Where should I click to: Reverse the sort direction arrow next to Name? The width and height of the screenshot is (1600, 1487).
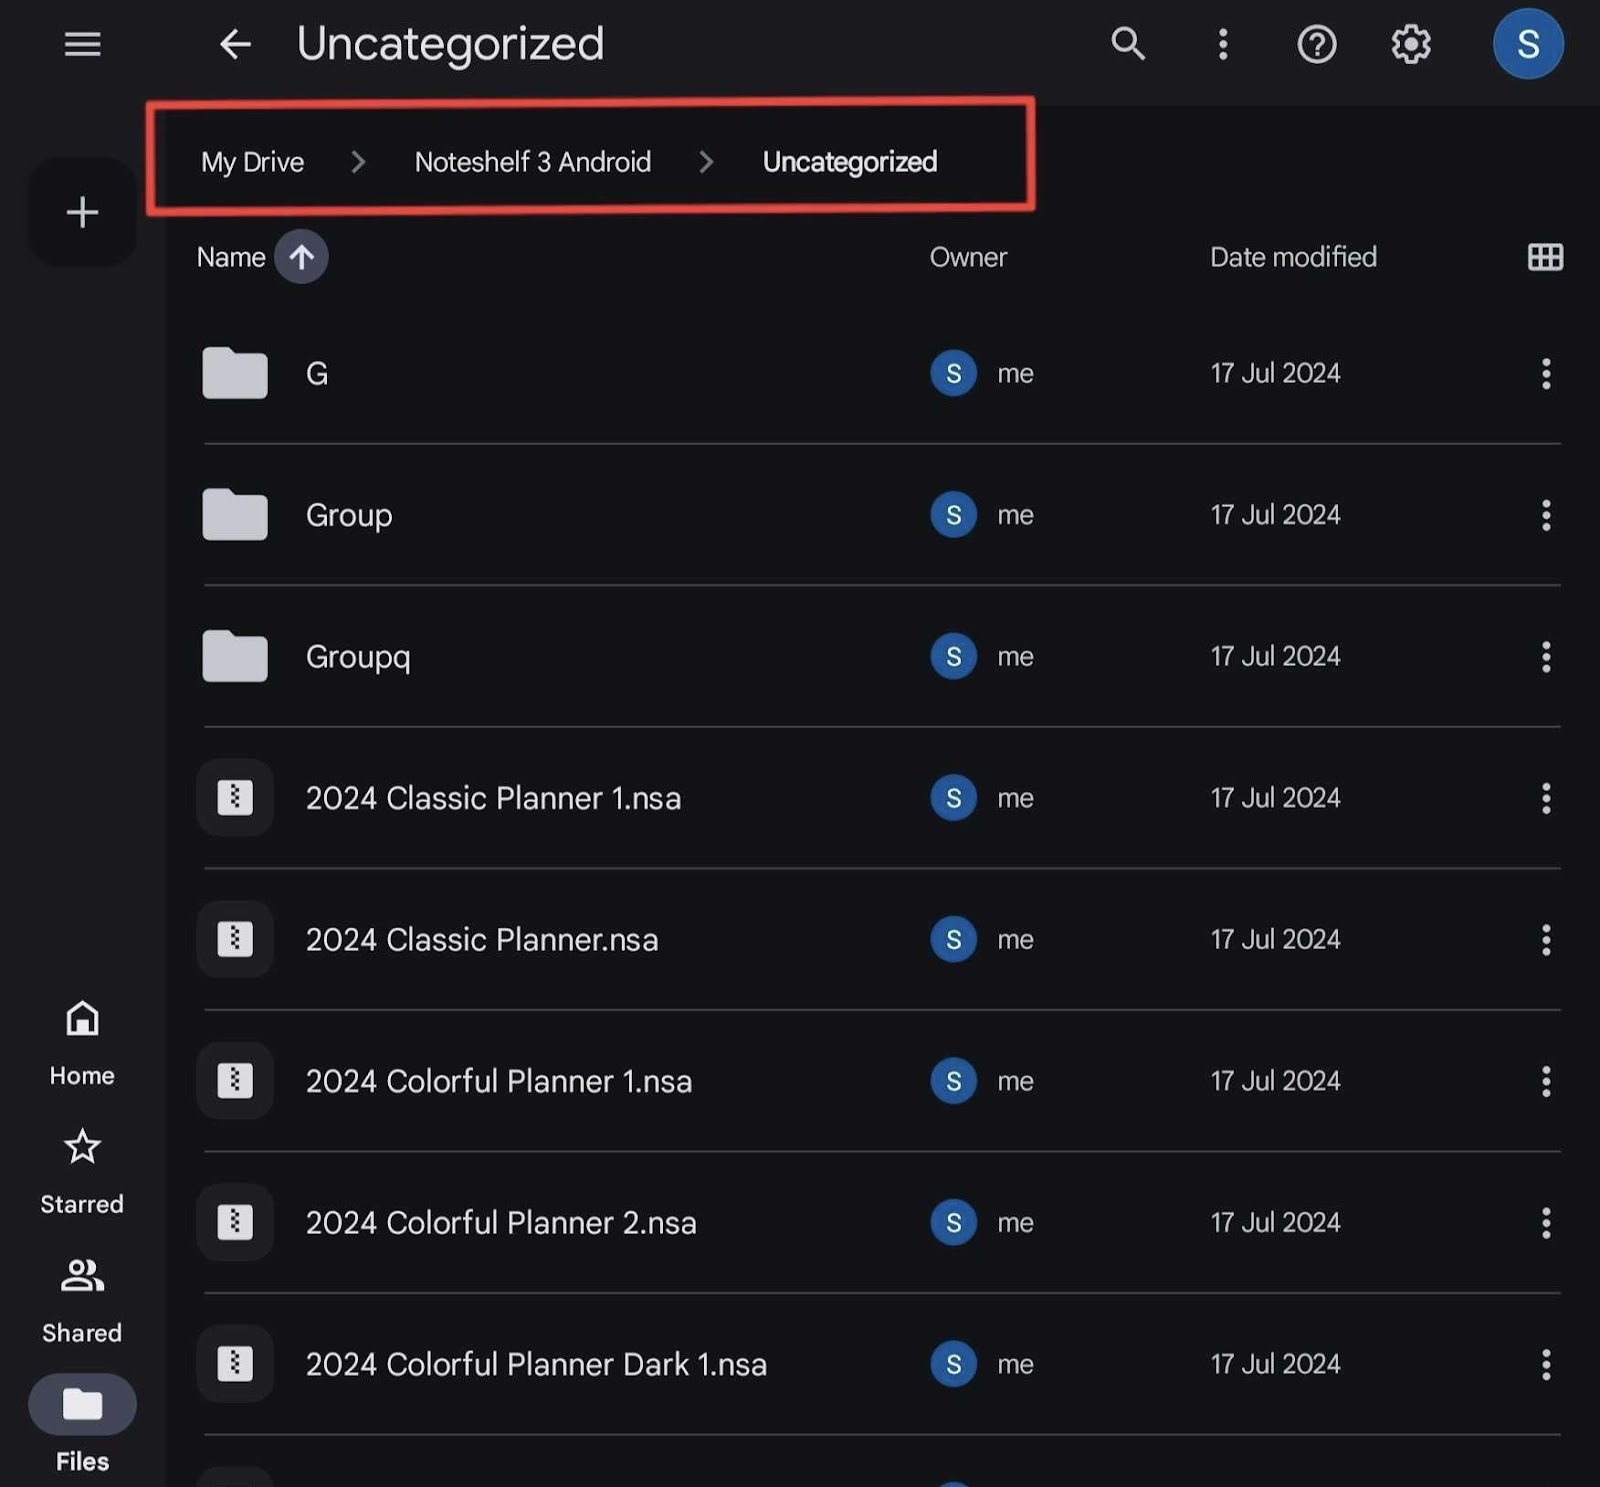[x=301, y=257]
